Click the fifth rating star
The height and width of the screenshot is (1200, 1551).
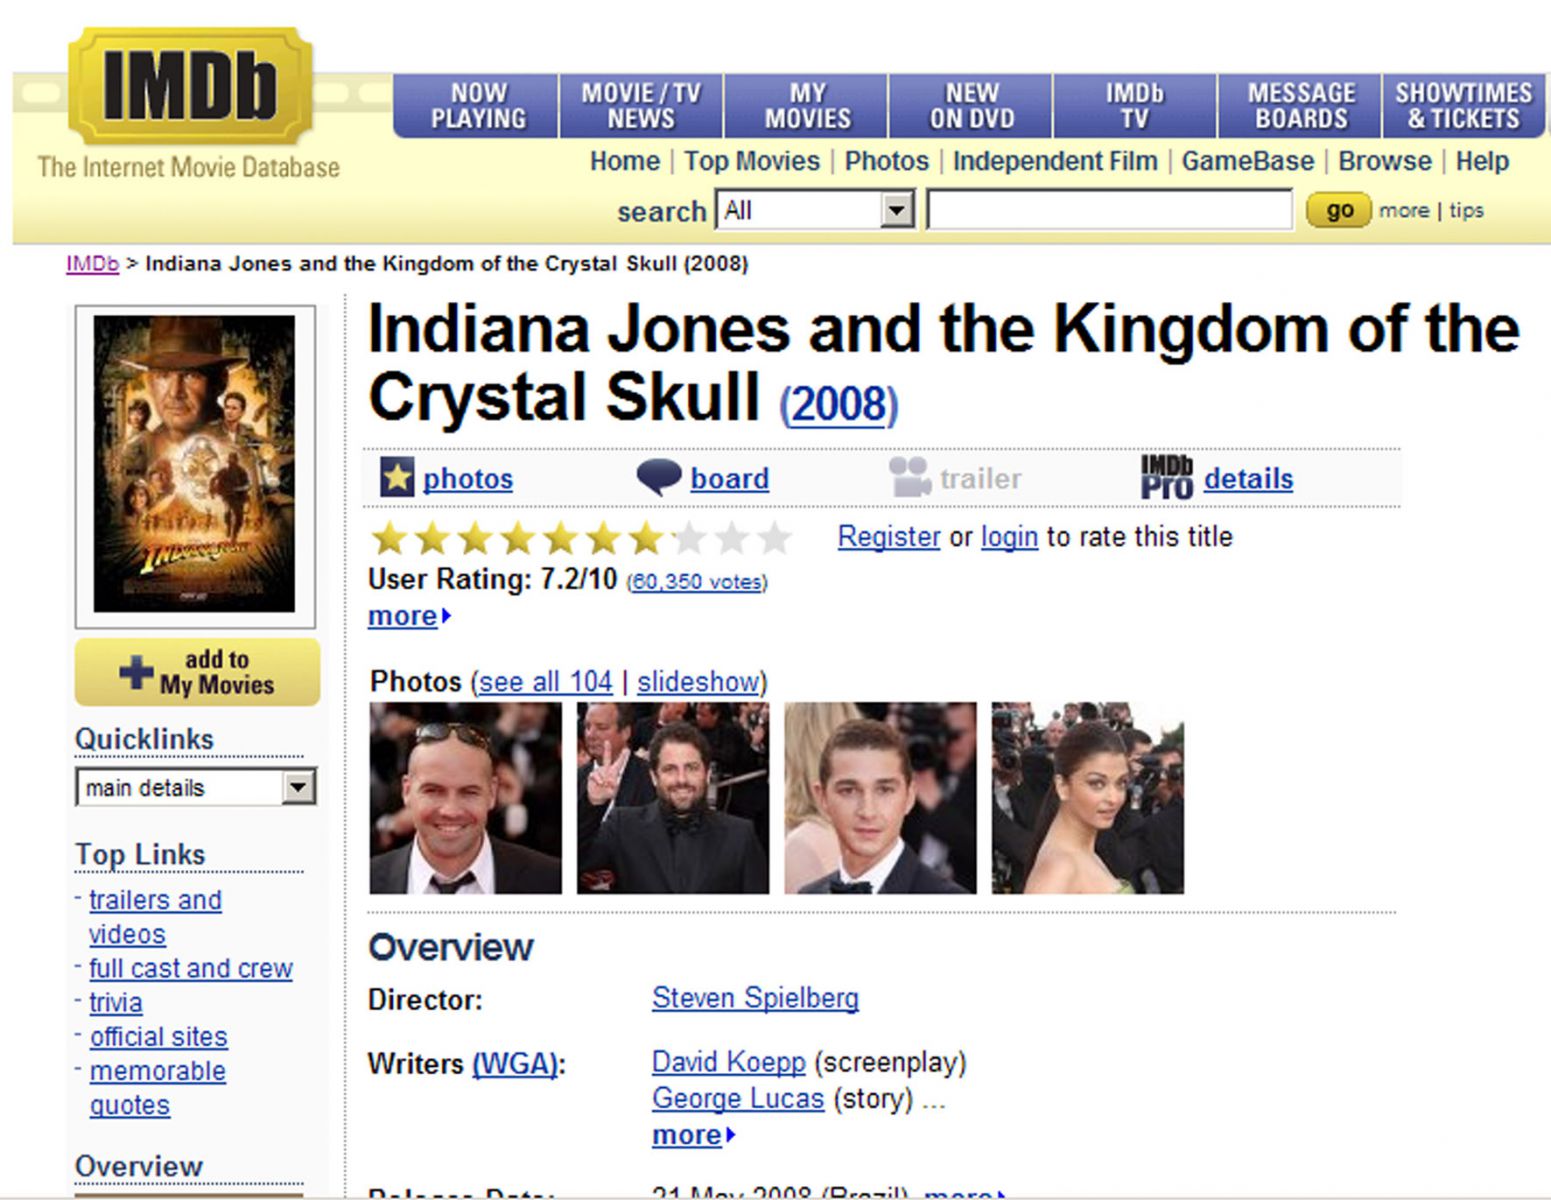560,538
